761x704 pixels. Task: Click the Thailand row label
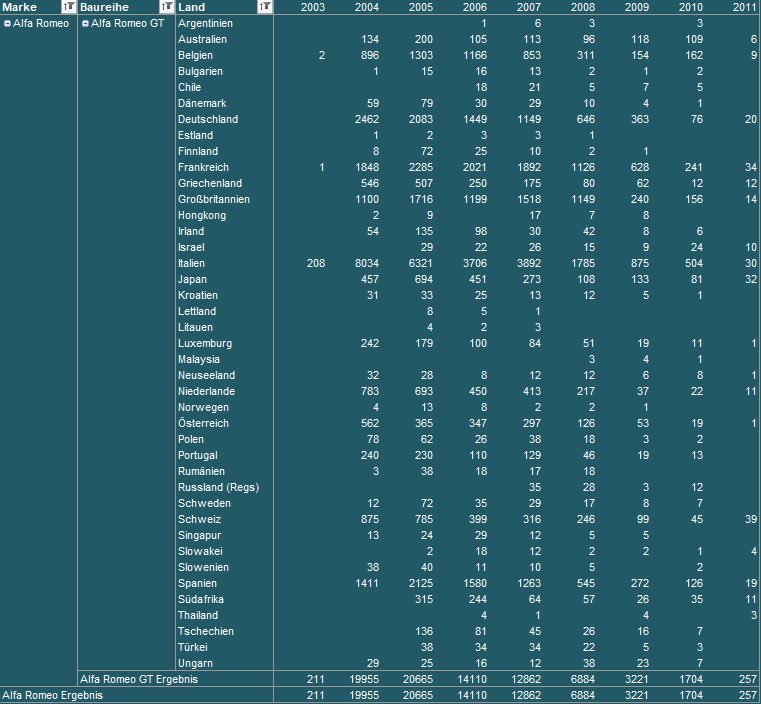(x=198, y=616)
